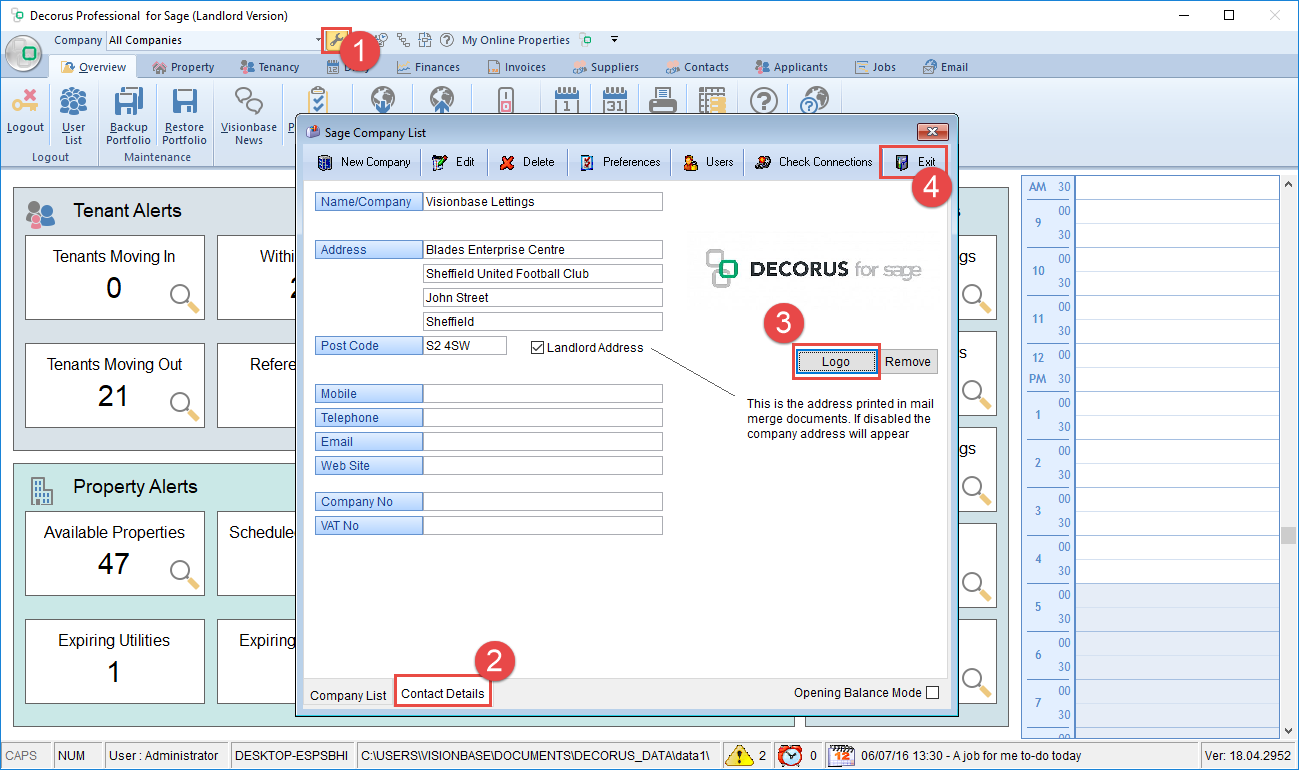Click the New Company toolbar button
The image size is (1299, 770).
pos(364,162)
